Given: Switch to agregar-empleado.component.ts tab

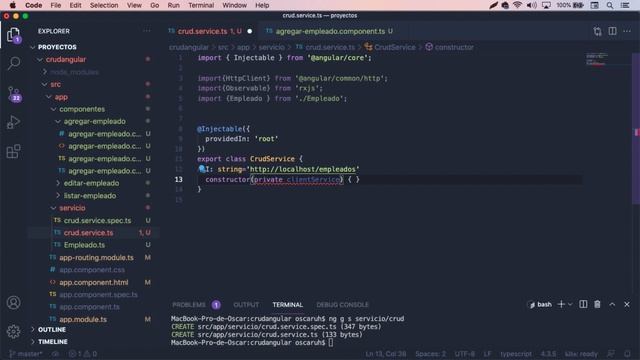Looking at the screenshot, I should pyautogui.click(x=330, y=31).
